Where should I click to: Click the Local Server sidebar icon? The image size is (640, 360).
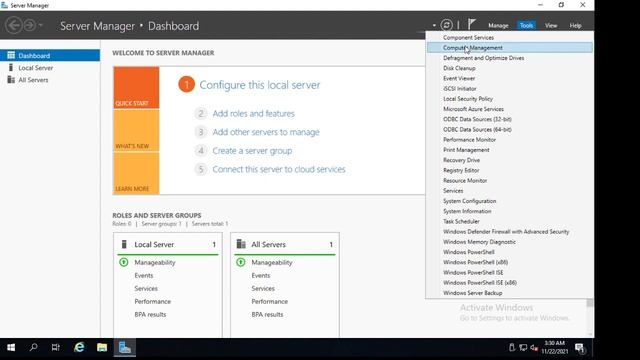tap(11, 67)
